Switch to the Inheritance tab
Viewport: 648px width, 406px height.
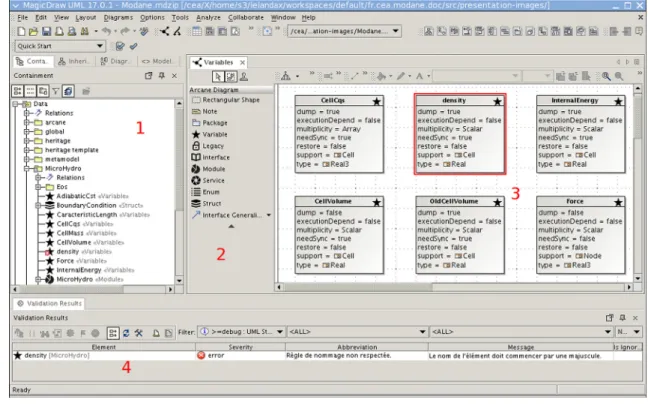tap(74, 61)
